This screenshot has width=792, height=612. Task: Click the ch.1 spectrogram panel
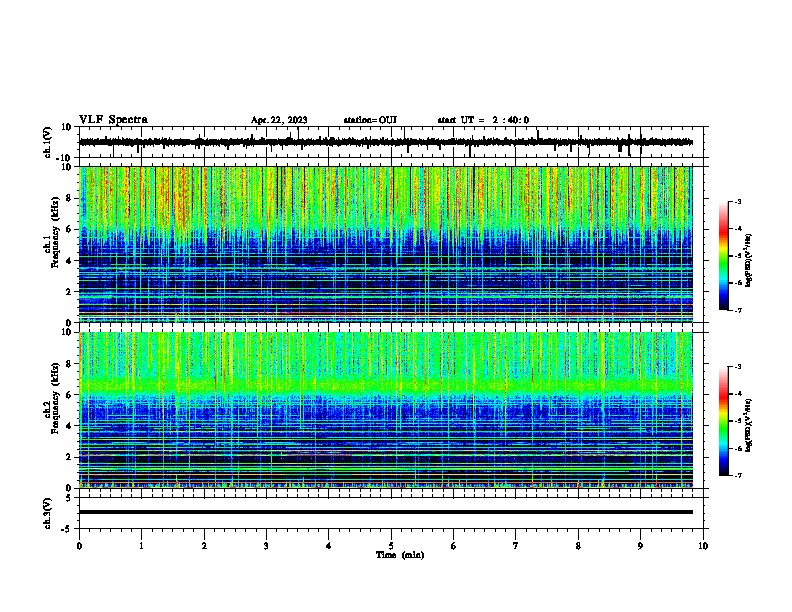[x=385, y=244]
